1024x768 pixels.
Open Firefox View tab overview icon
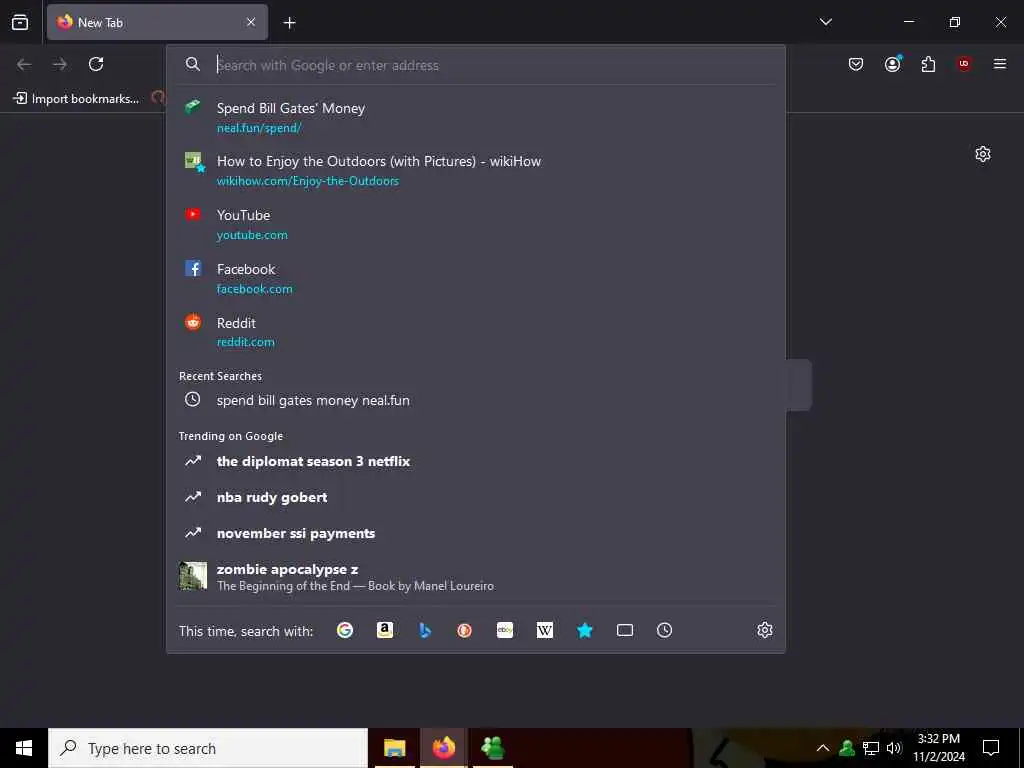tap(20, 22)
